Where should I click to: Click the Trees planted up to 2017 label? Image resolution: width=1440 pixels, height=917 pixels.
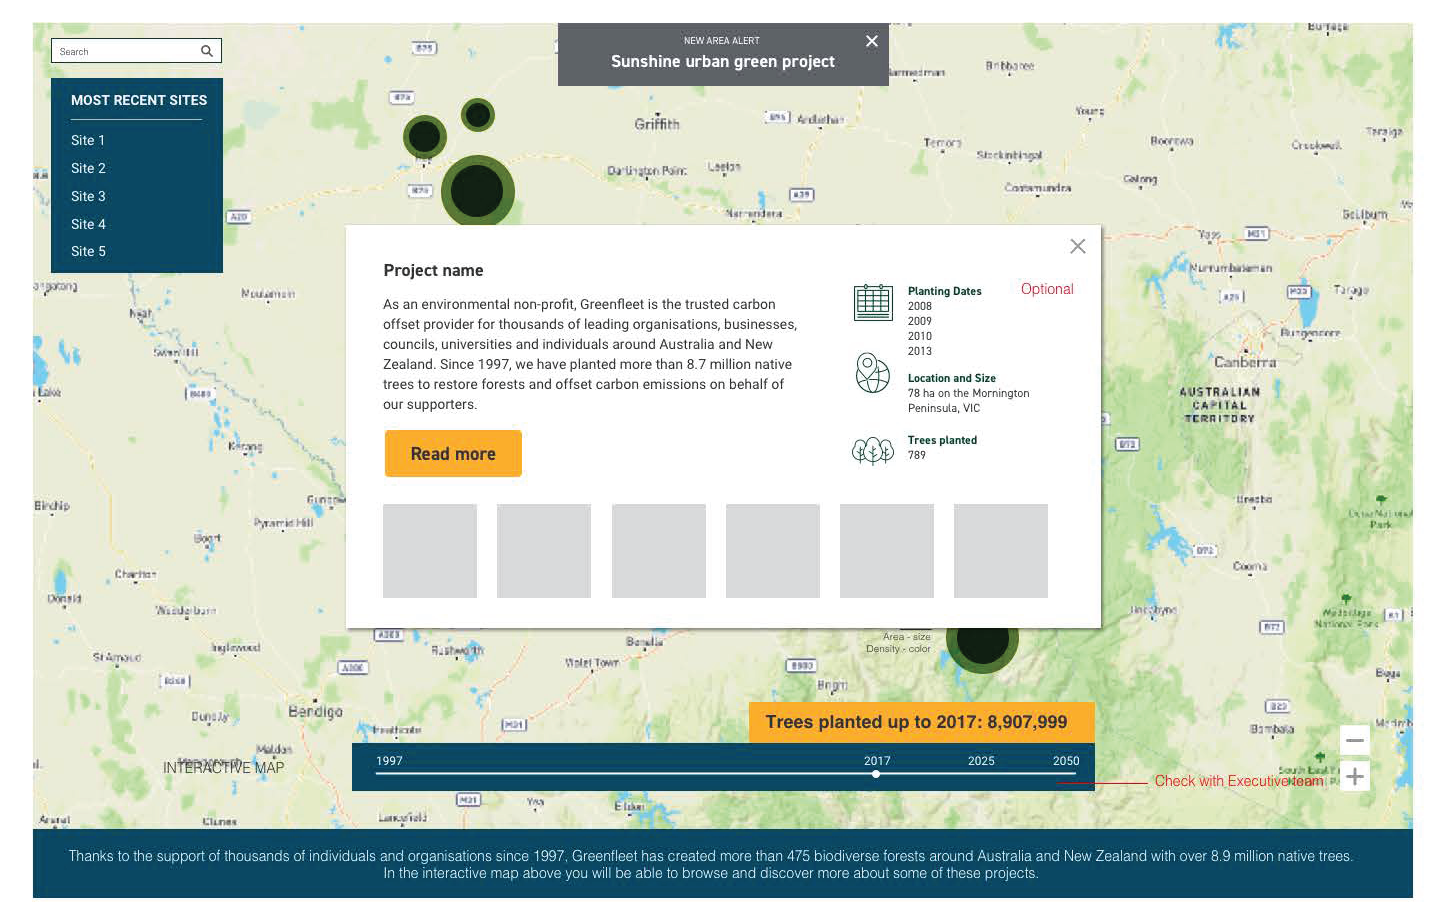(921, 722)
